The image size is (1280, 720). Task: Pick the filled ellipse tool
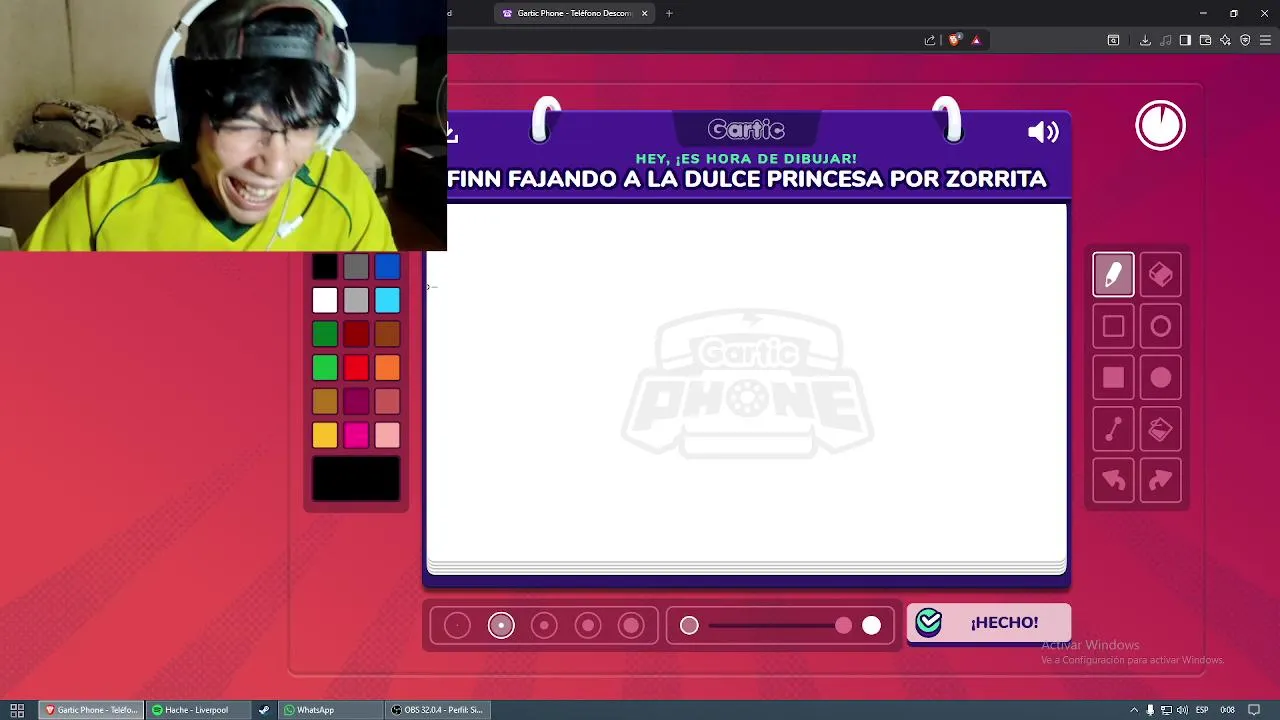[1160, 378]
